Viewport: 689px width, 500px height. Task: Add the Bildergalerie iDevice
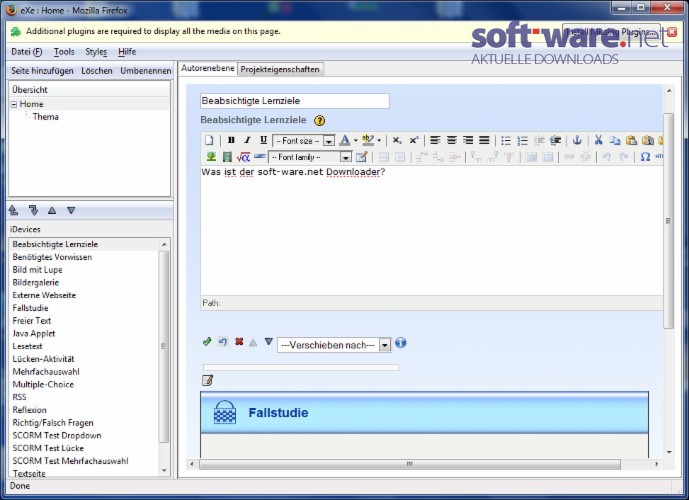click(x=36, y=283)
